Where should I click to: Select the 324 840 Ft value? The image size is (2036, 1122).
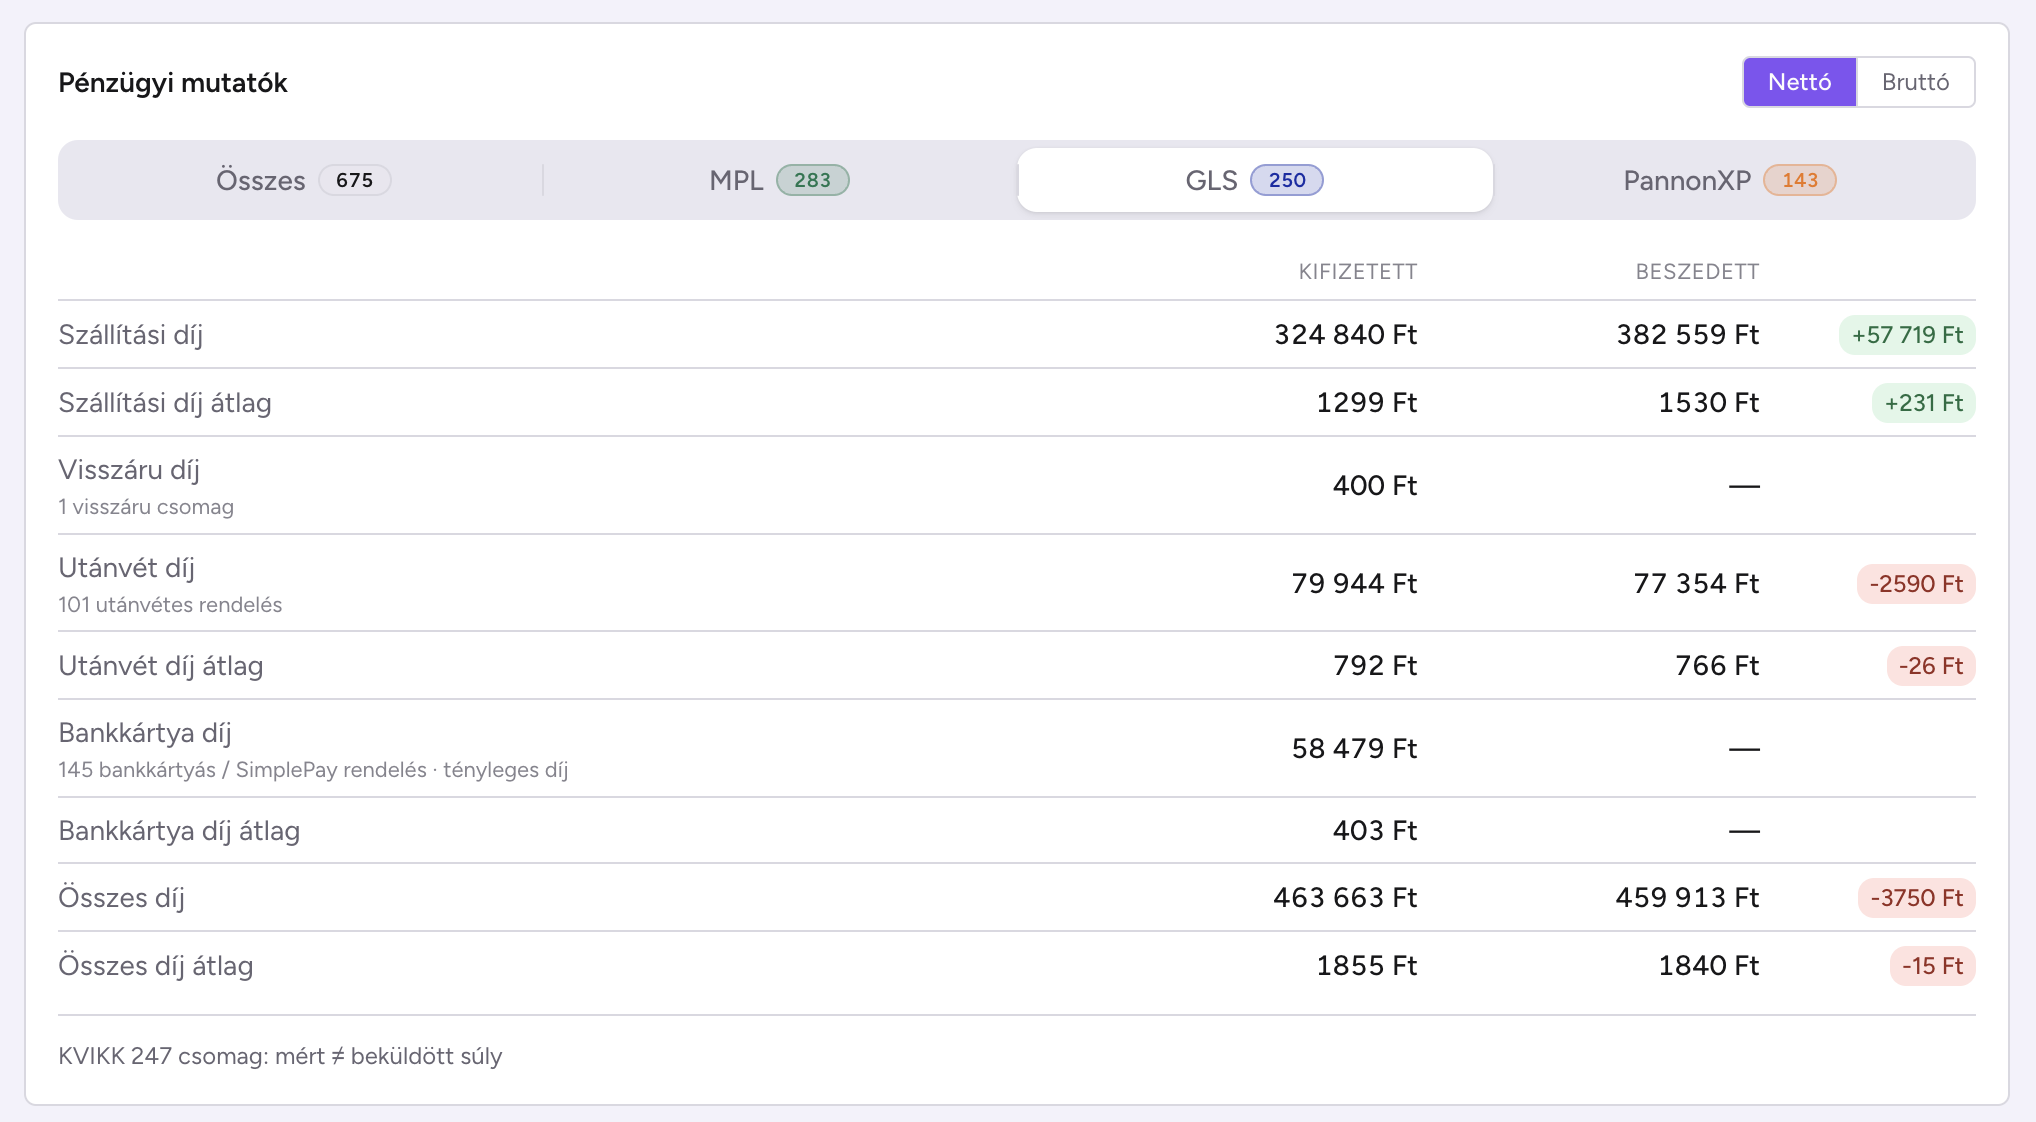tap(1345, 335)
